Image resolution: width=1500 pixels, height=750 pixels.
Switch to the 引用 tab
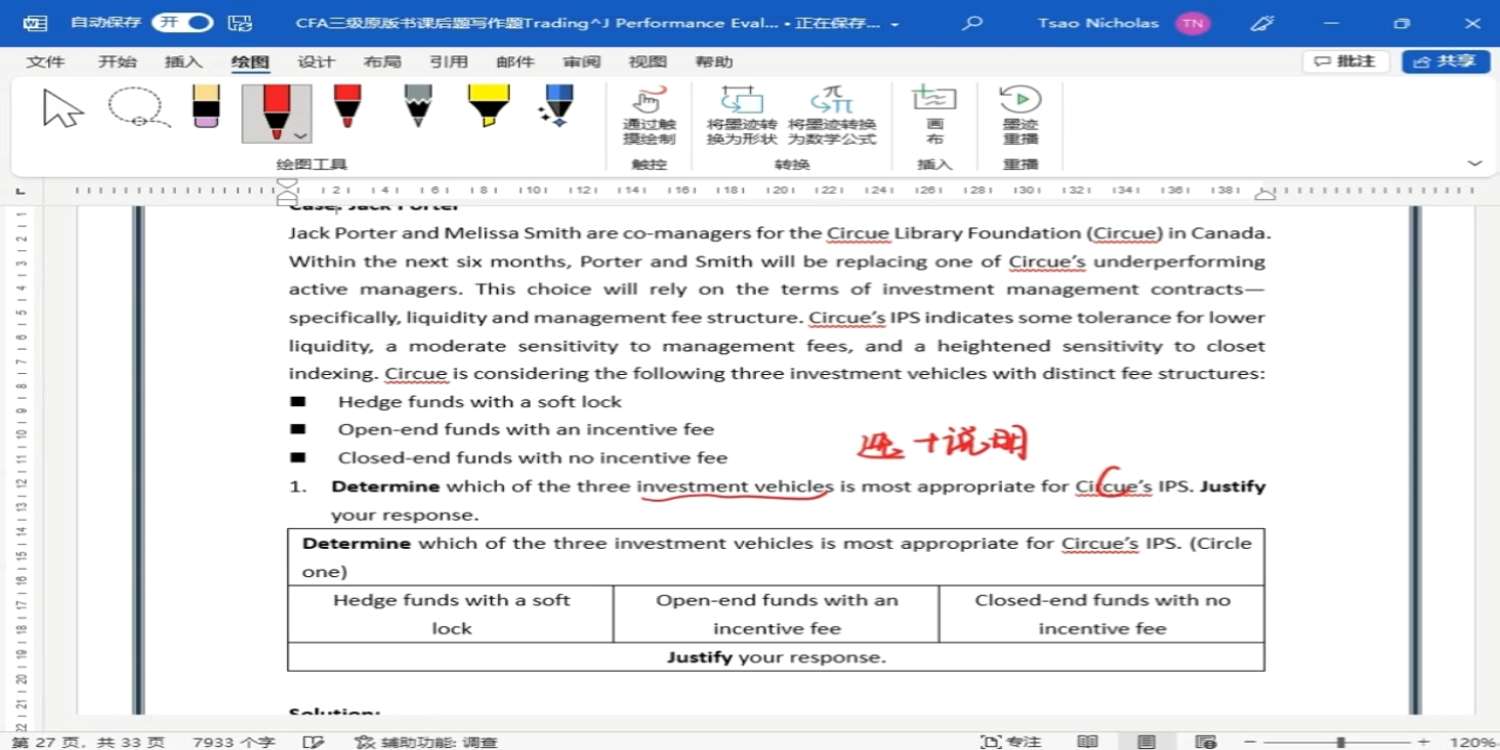pos(448,62)
